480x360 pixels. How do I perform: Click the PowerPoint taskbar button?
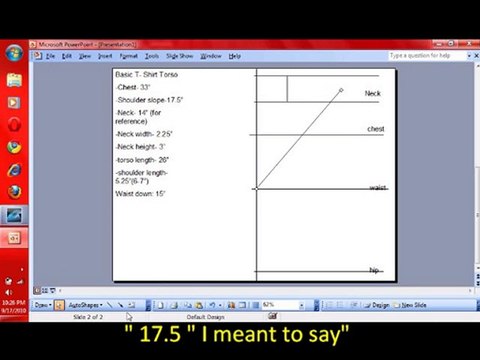click(14, 238)
